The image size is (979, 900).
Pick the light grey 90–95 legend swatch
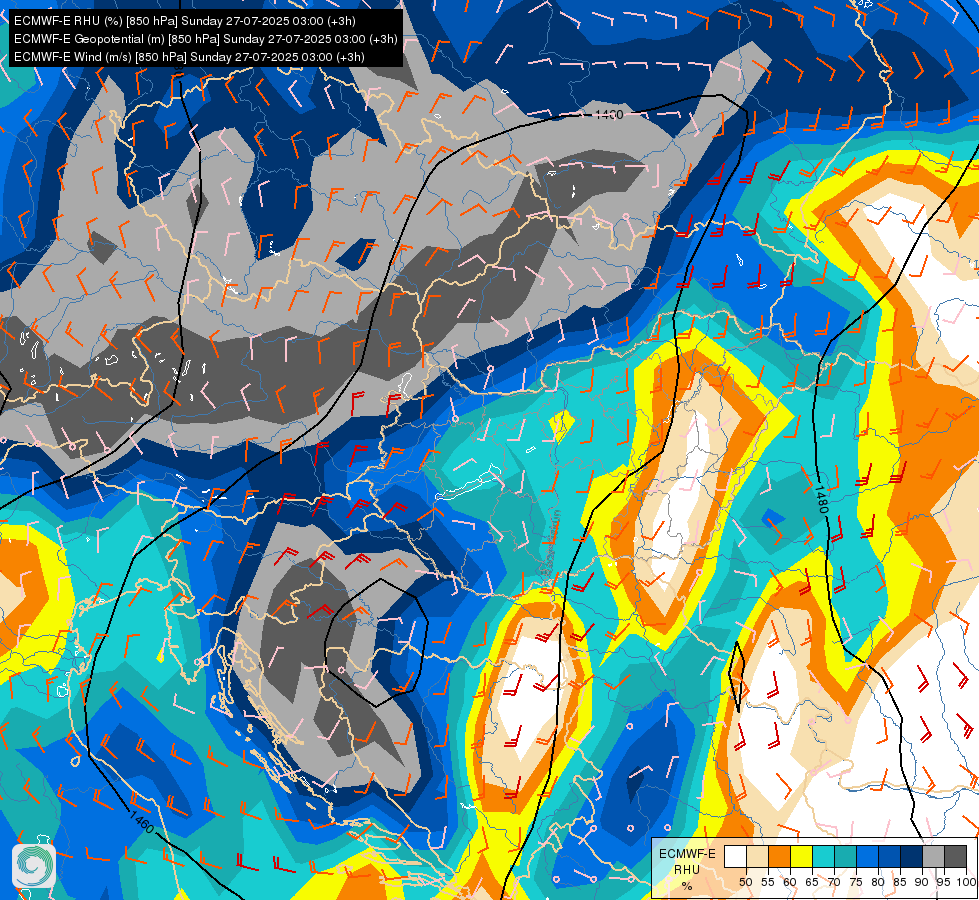tap(933, 856)
